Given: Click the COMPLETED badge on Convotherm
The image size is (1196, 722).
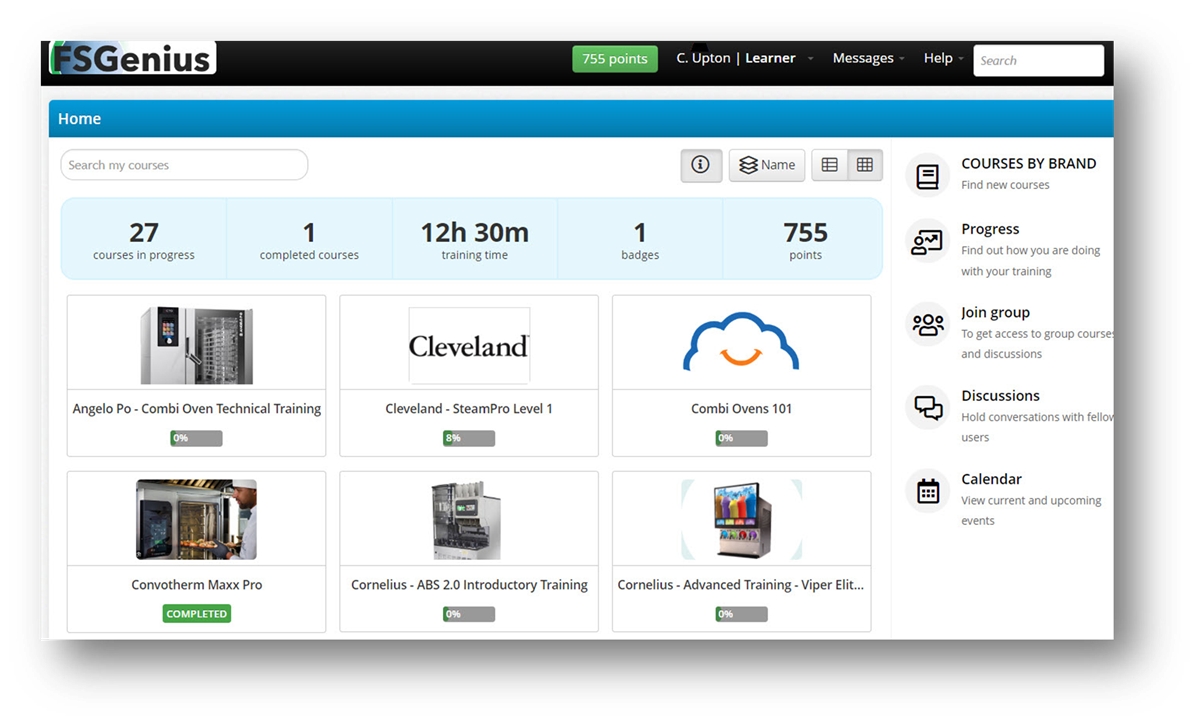Looking at the screenshot, I should point(197,614).
